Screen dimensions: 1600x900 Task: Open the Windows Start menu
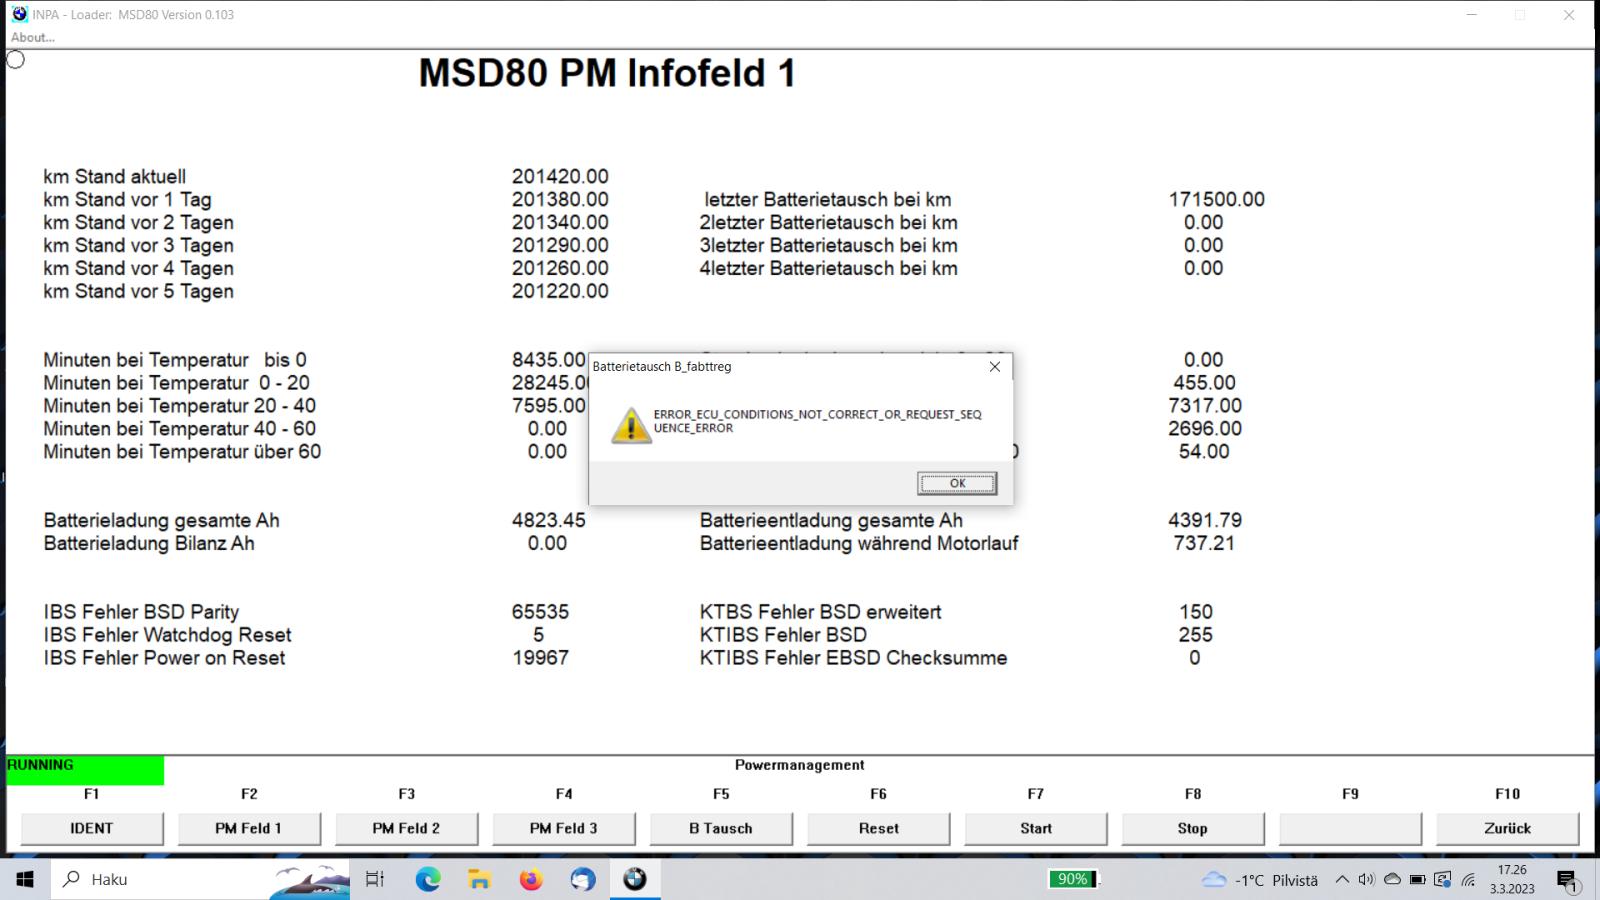tap(25, 879)
